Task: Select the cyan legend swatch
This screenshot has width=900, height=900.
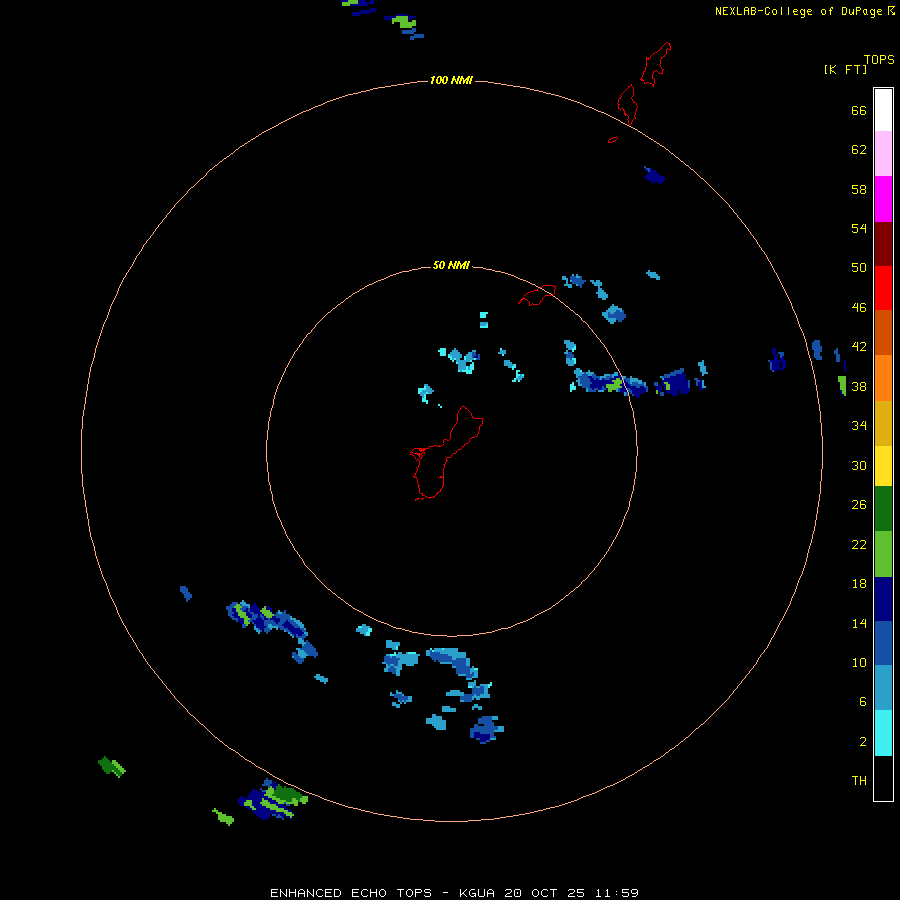Action: pyautogui.click(x=883, y=733)
